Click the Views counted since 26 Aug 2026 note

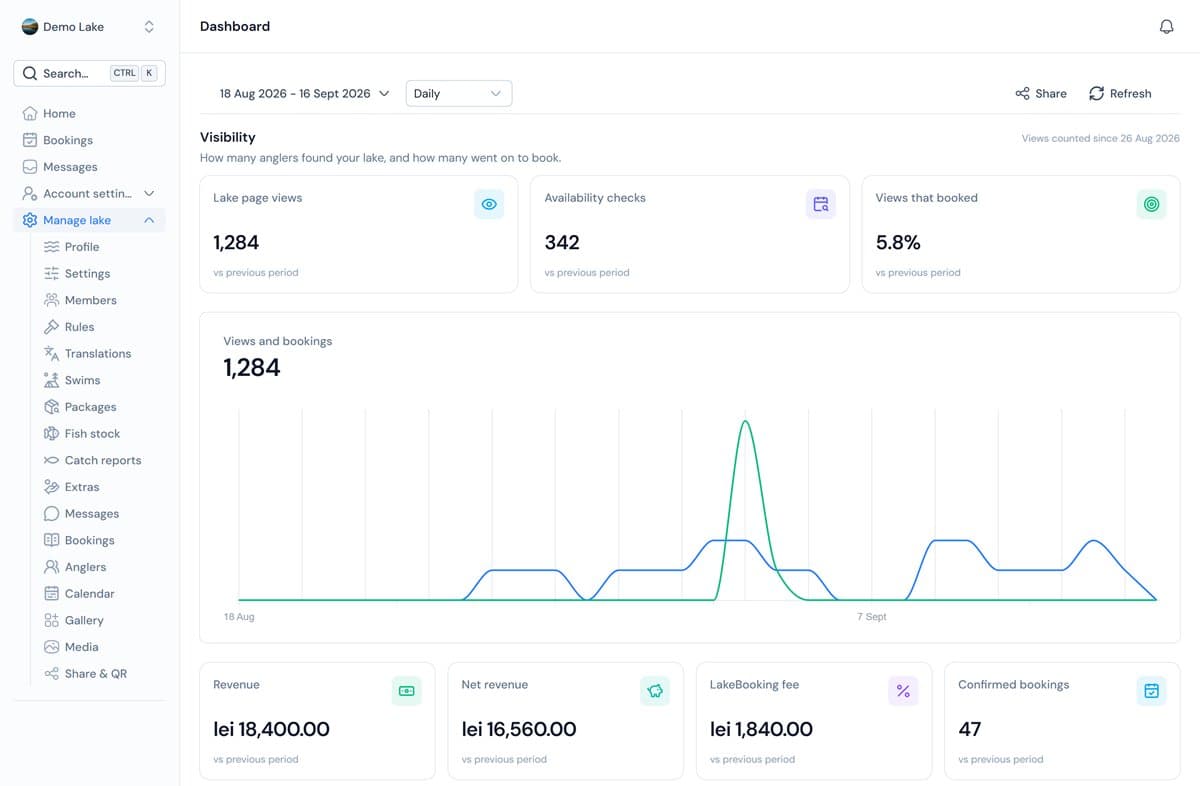click(x=1100, y=138)
